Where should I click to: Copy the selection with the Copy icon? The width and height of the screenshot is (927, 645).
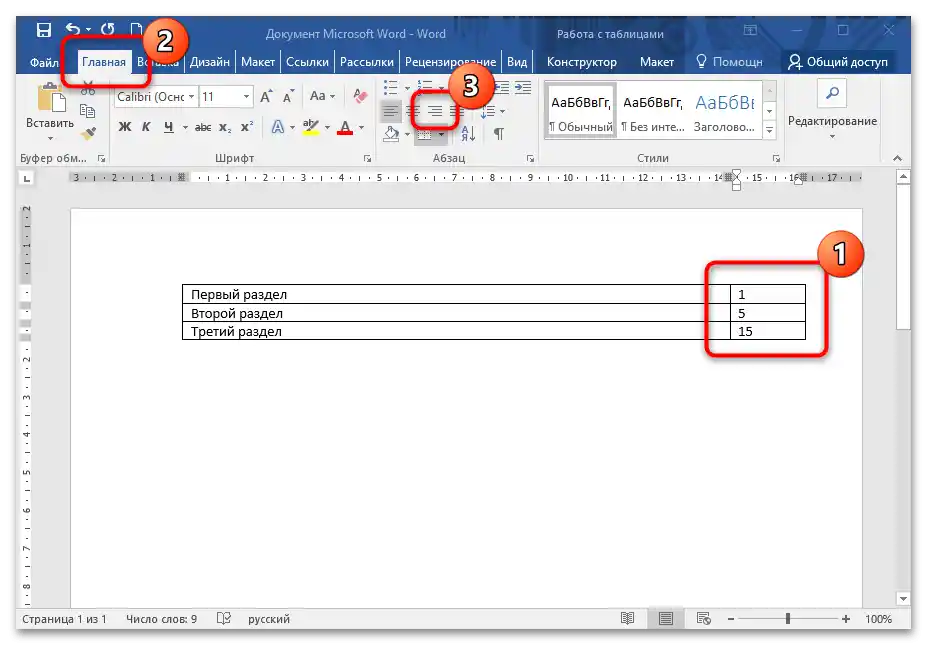pos(87,111)
